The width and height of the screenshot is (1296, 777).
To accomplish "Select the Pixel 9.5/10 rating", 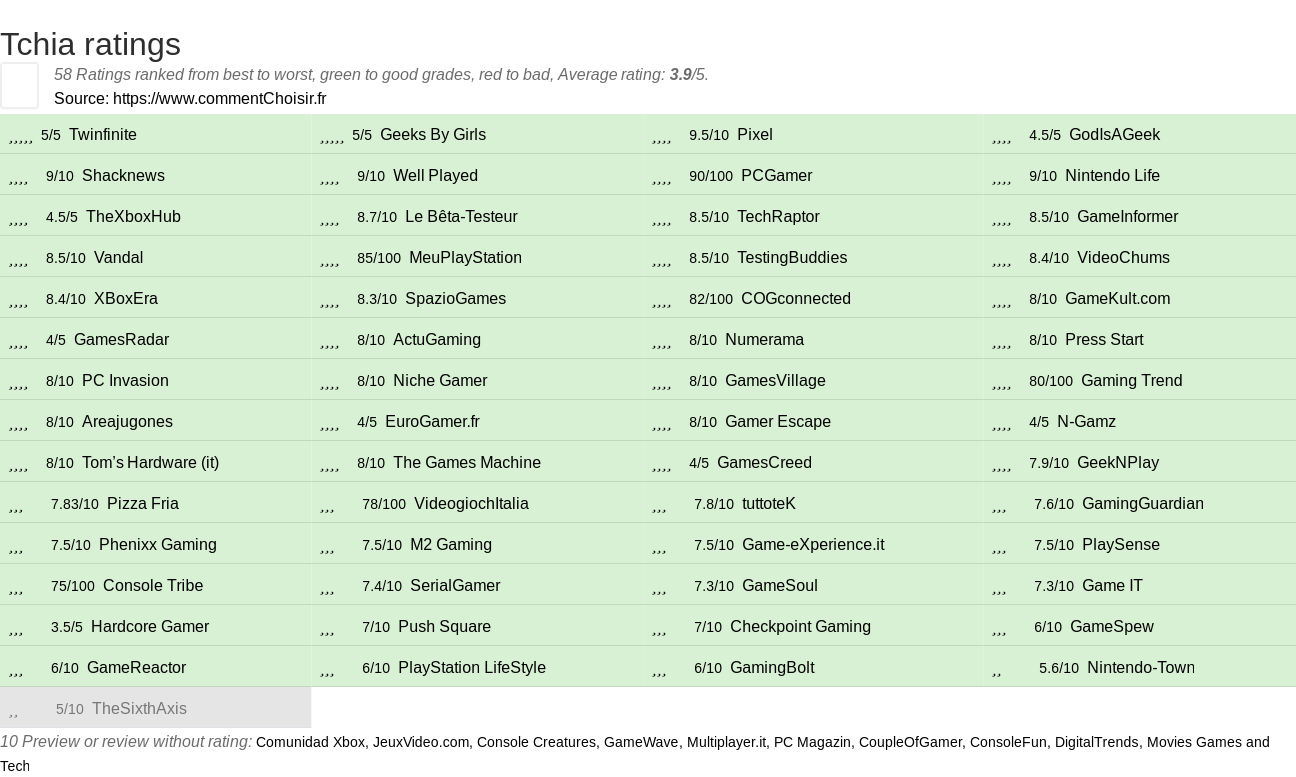I will coord(813,134).
